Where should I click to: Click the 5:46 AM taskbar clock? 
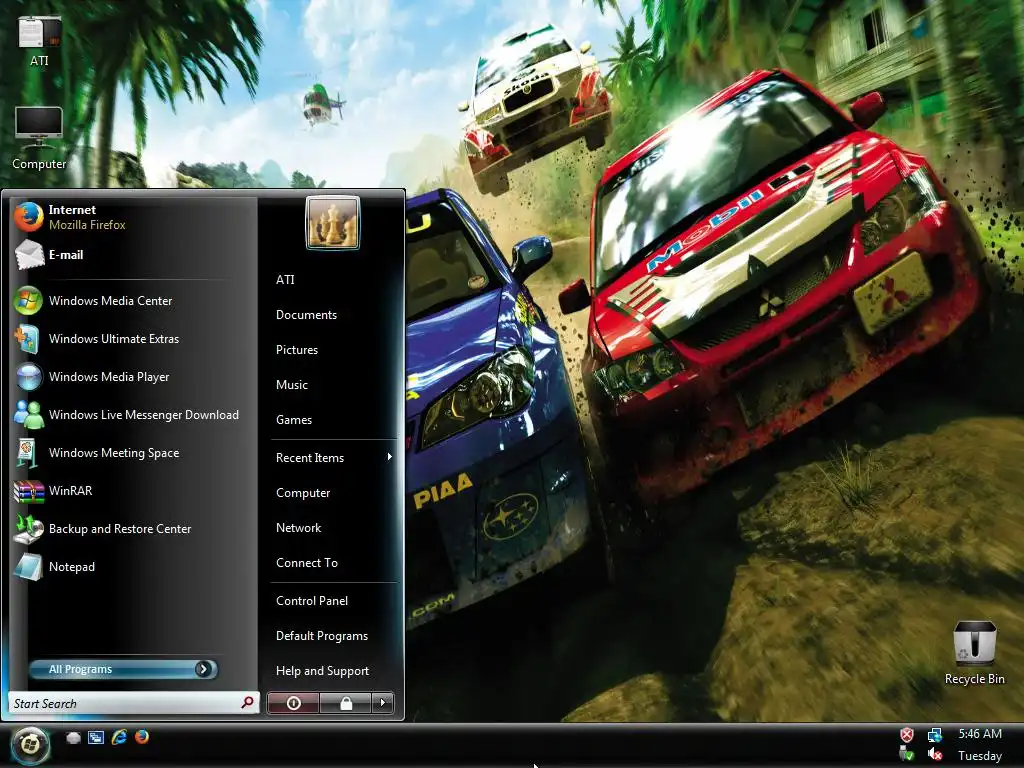click(x=980, y=734)
